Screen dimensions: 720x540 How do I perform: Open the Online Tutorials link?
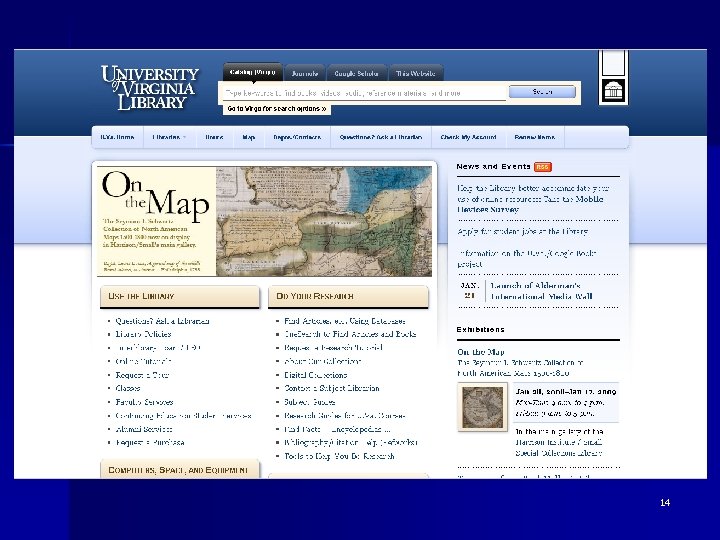(143, 361)
